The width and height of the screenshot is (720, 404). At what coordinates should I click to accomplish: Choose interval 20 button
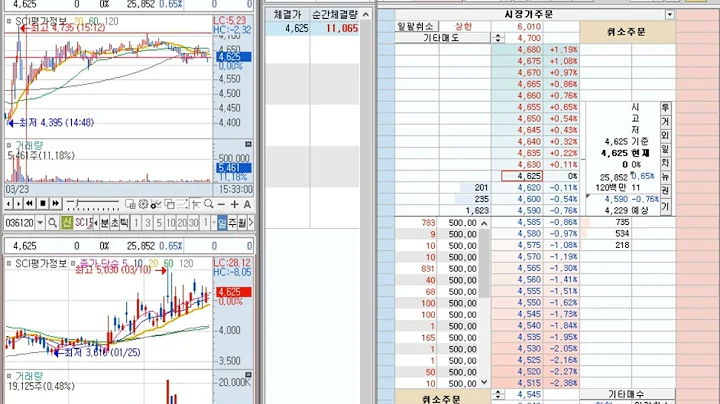[182, 223]
